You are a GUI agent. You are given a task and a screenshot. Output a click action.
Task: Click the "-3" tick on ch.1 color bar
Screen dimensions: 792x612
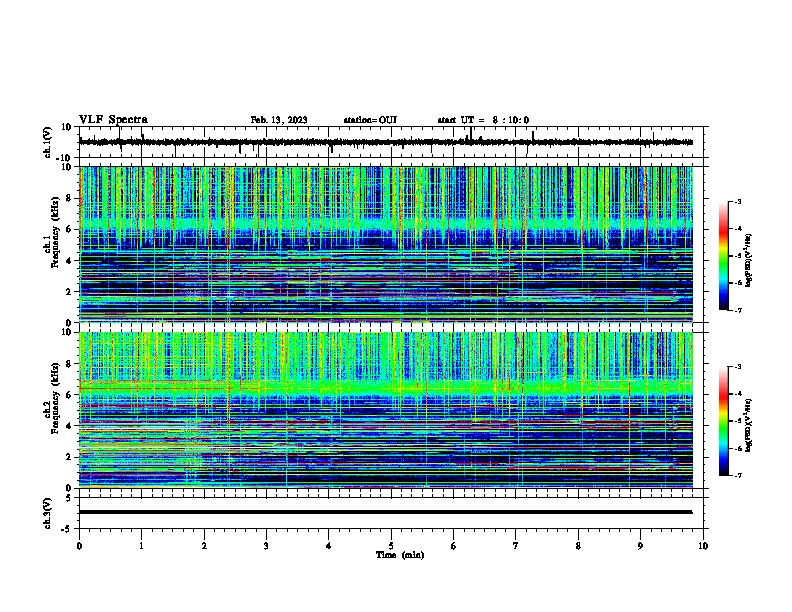[x=737, y=201]
